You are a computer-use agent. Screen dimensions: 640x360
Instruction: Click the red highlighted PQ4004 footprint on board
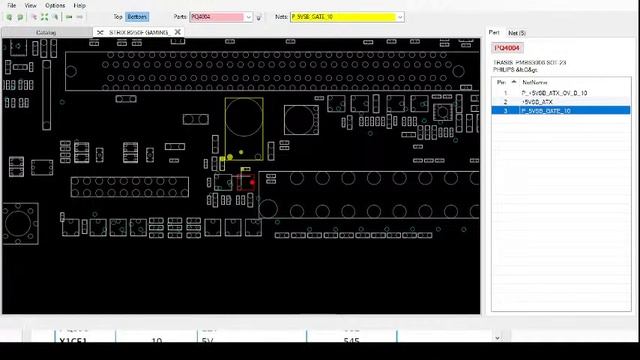coord(246,182)
